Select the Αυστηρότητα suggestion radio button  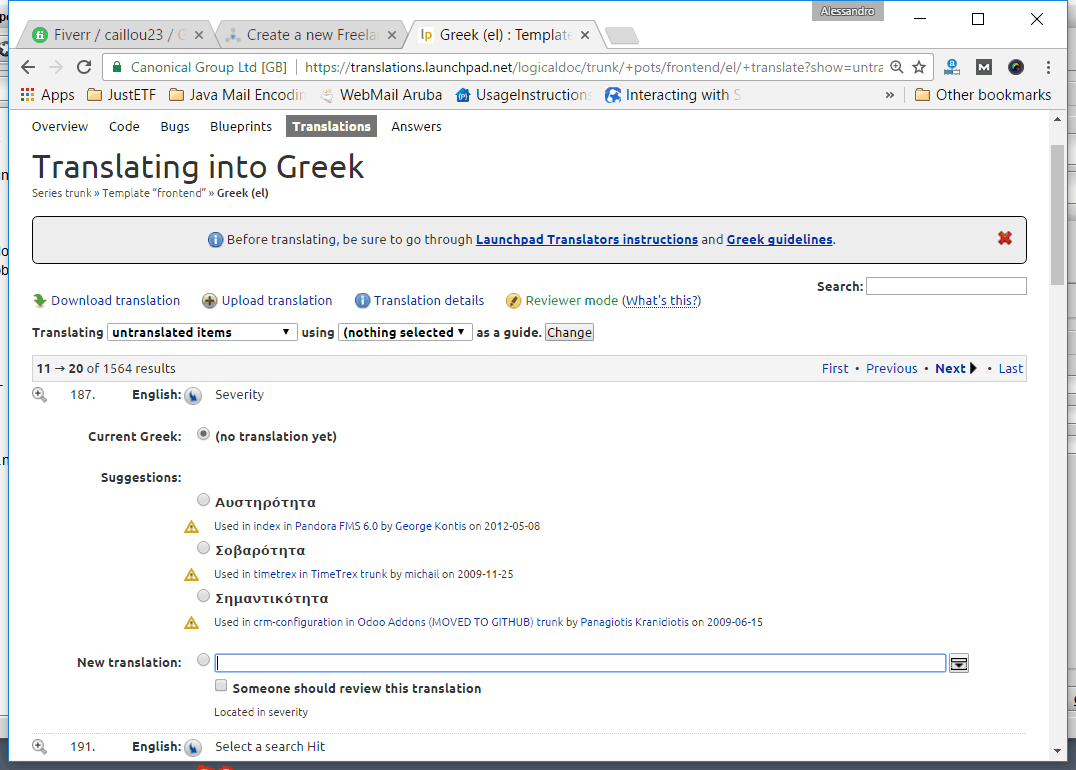point(204,500)
